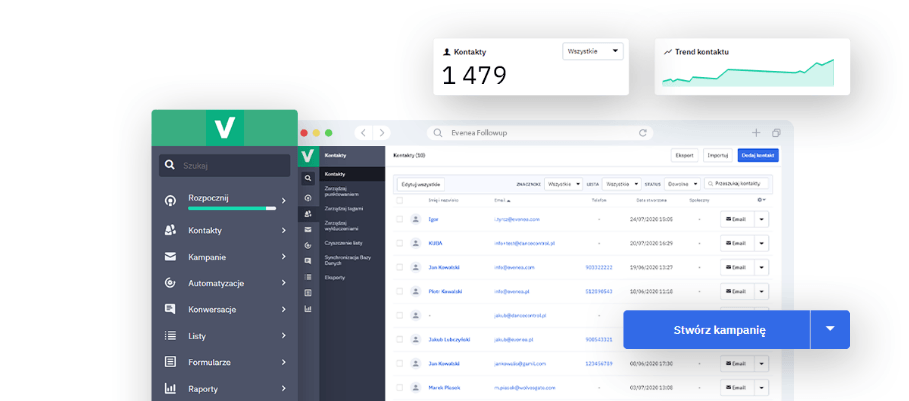Open a new browser tab with plus icon
909x401 pixels.
pos(756,132)
